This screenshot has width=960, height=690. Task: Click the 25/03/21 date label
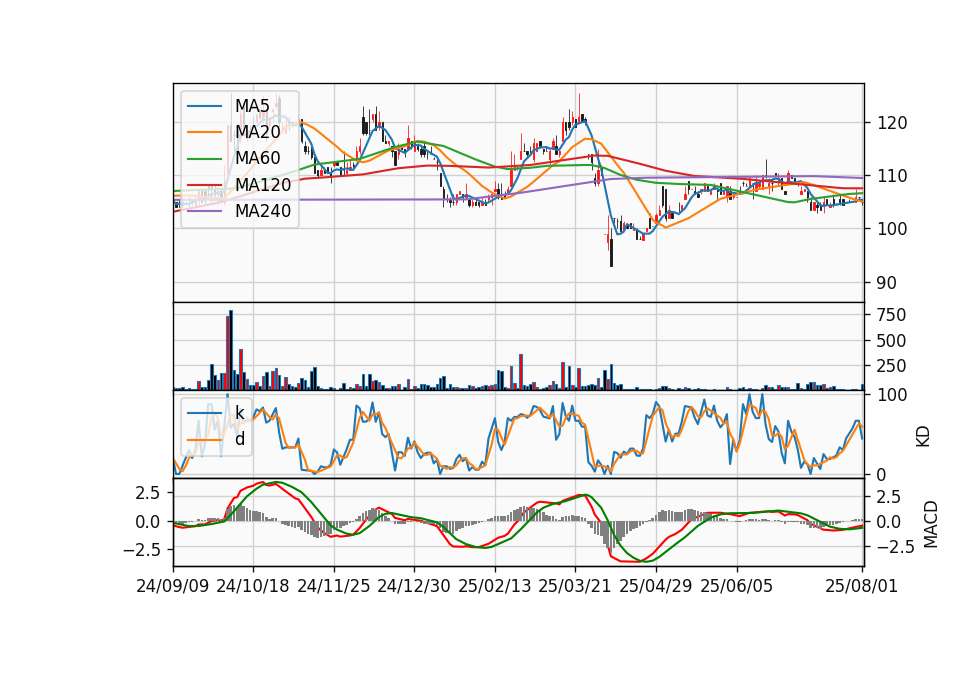click(x=575, y=586)
